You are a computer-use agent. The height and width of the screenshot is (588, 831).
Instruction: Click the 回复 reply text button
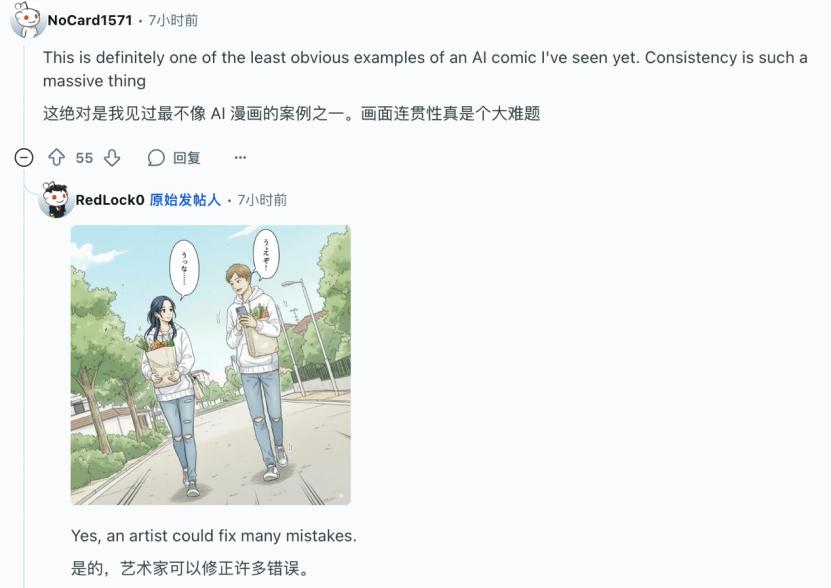click(187, 157)
